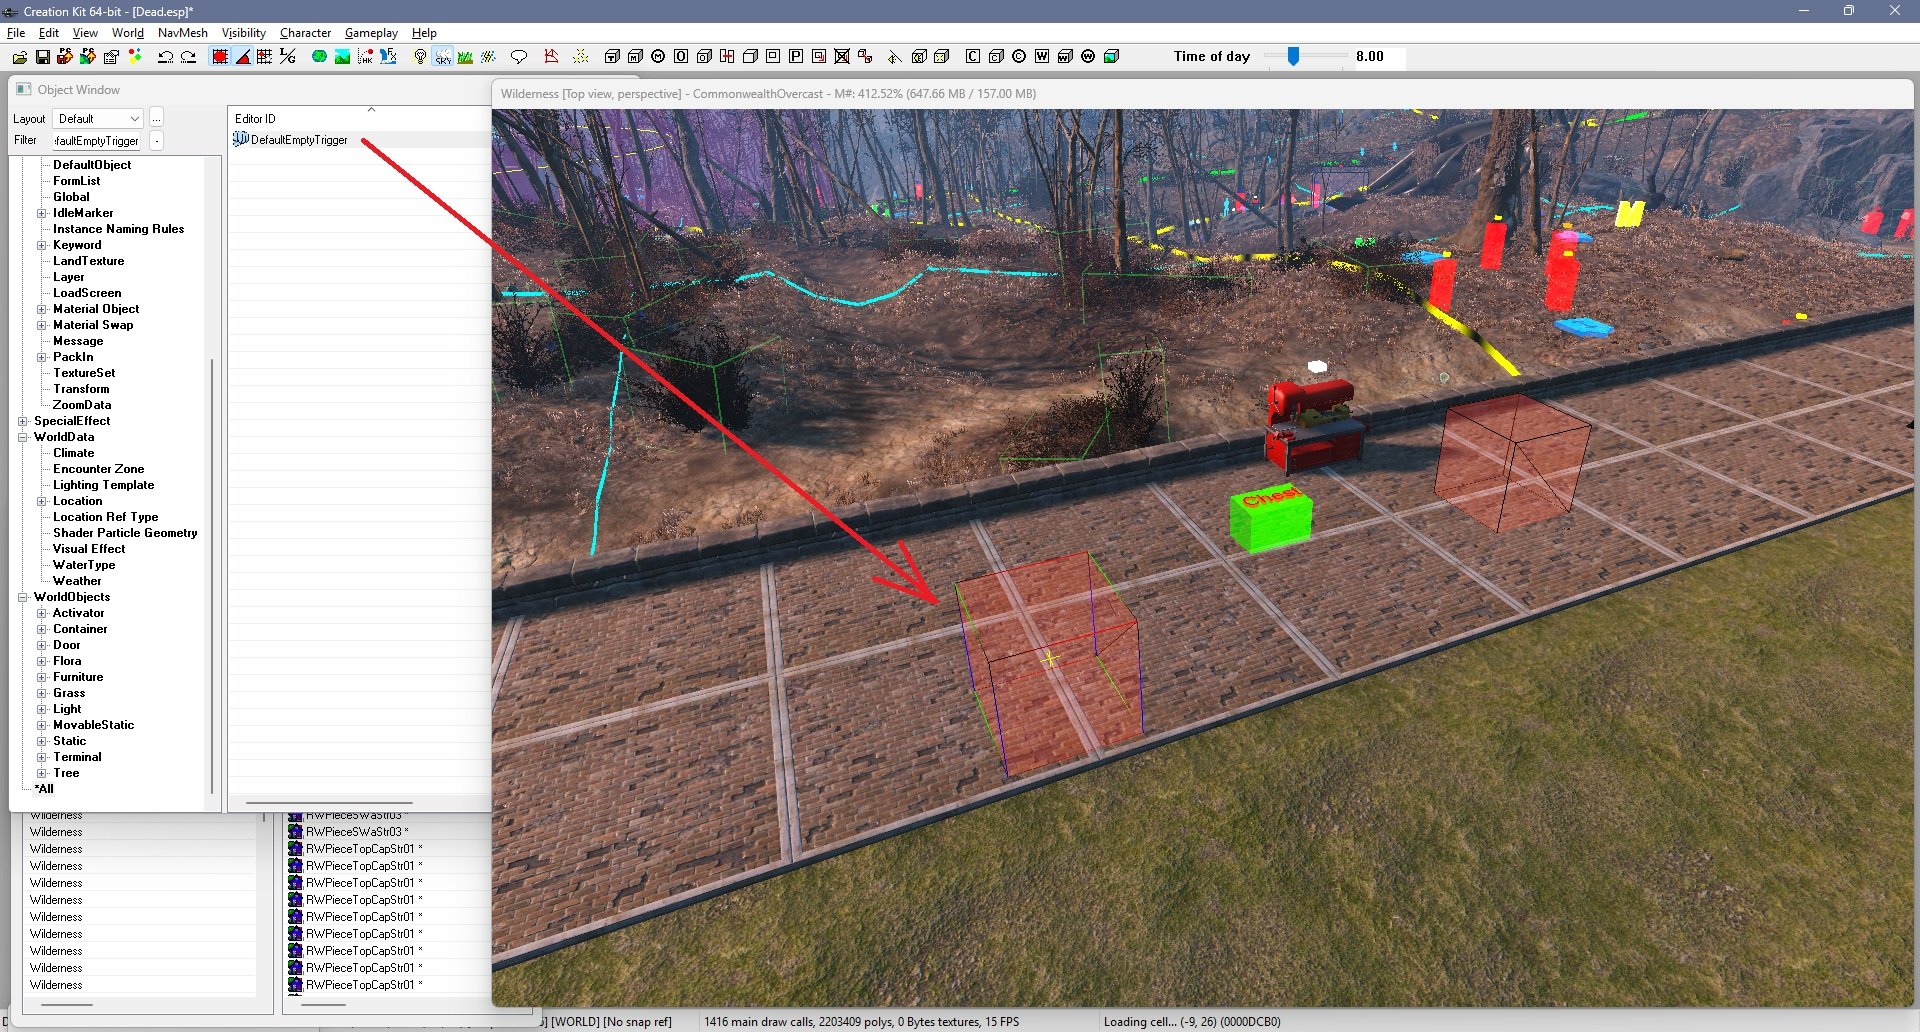Viewport: 1920px width, 1032px height.
Task: Click the circled M toolbar icon
Action: (658, 57)
